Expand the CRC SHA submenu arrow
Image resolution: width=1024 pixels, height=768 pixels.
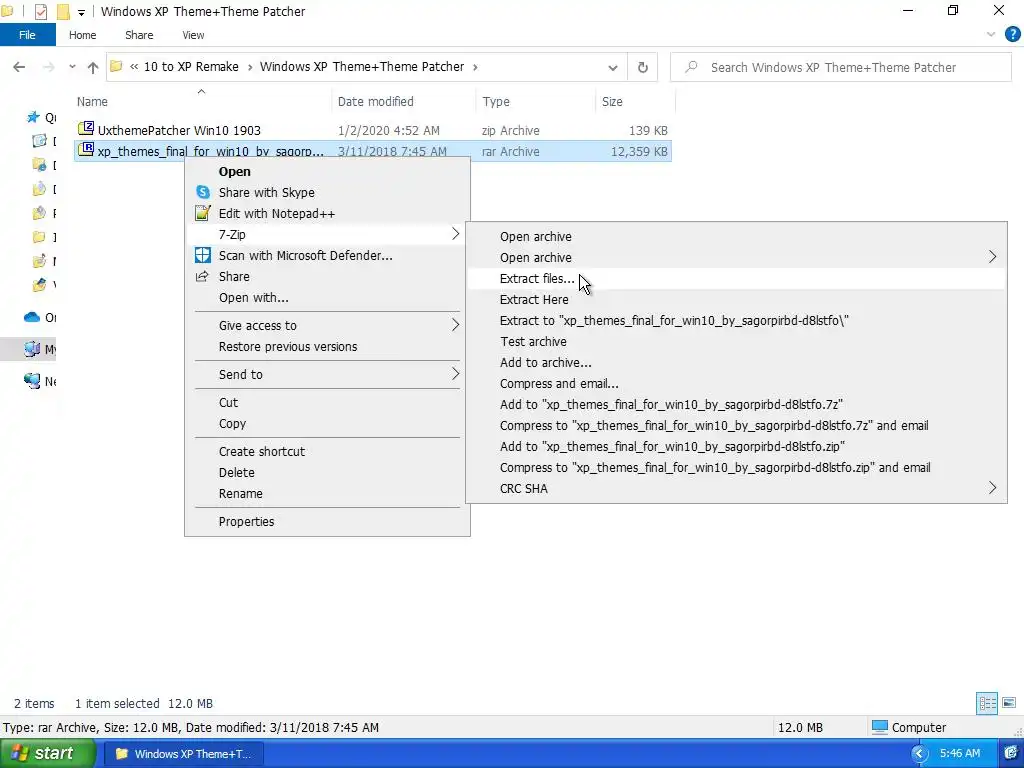click(992, 488)
